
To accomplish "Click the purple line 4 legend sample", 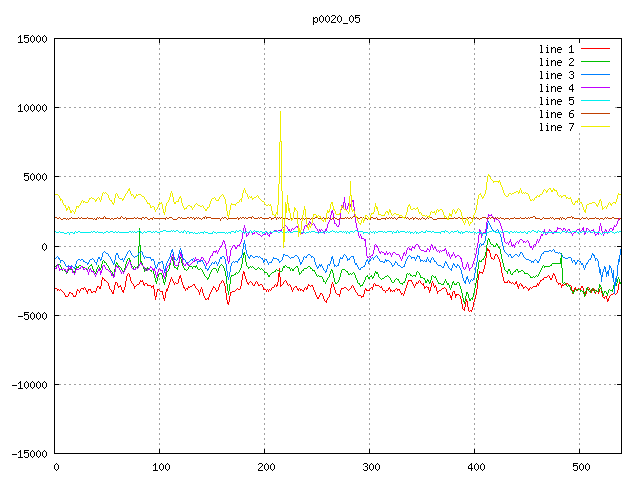I will click(x=595, y=88).
